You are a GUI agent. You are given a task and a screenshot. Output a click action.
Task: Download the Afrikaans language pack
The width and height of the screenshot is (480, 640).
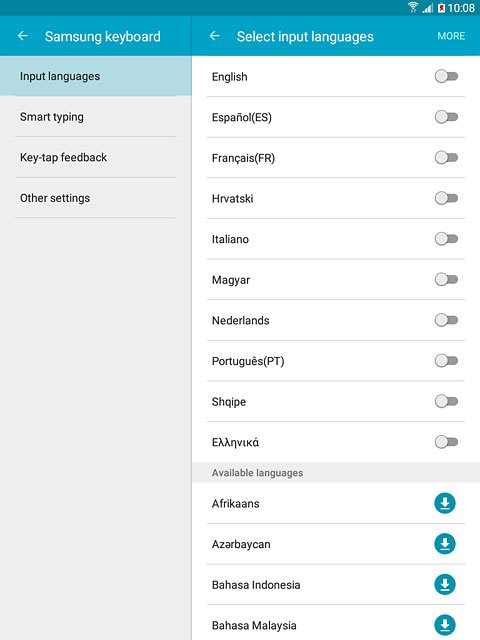(444, 503)
